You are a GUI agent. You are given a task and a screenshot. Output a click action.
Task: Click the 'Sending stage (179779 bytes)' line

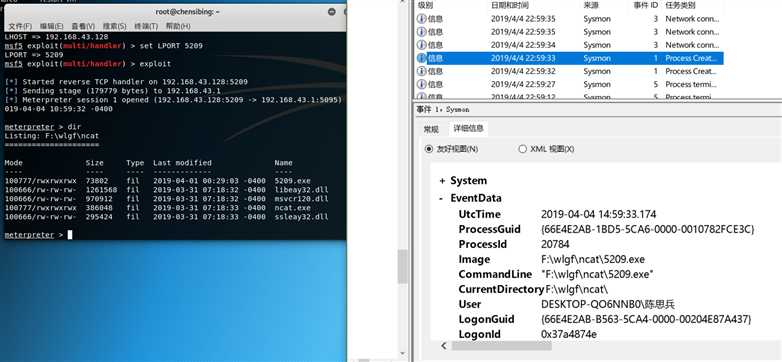(113, 91)
